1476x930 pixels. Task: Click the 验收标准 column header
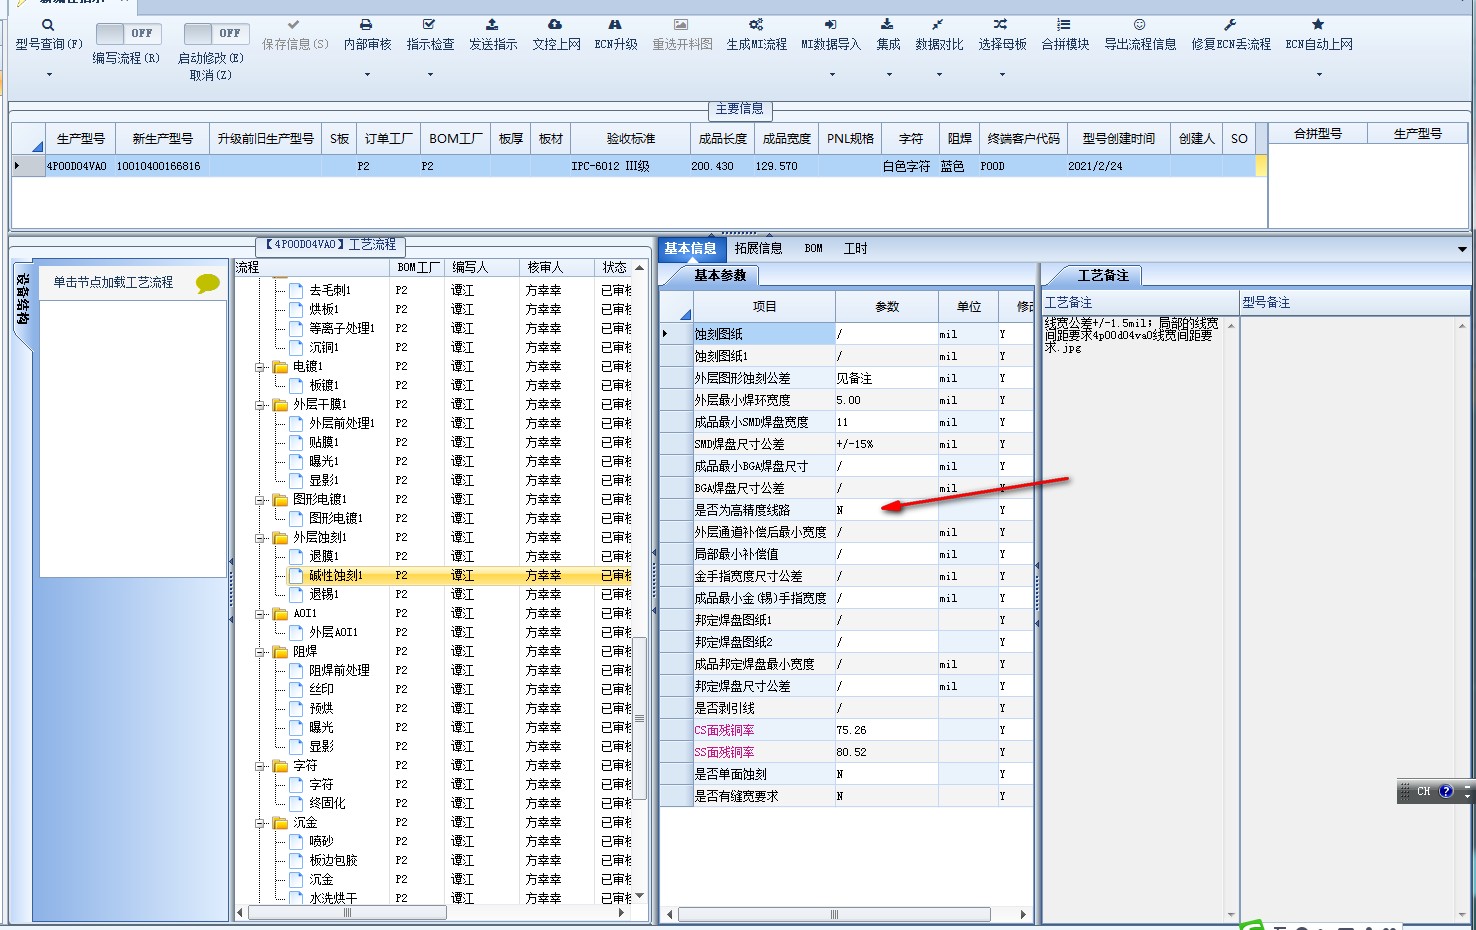pos(630,139)
